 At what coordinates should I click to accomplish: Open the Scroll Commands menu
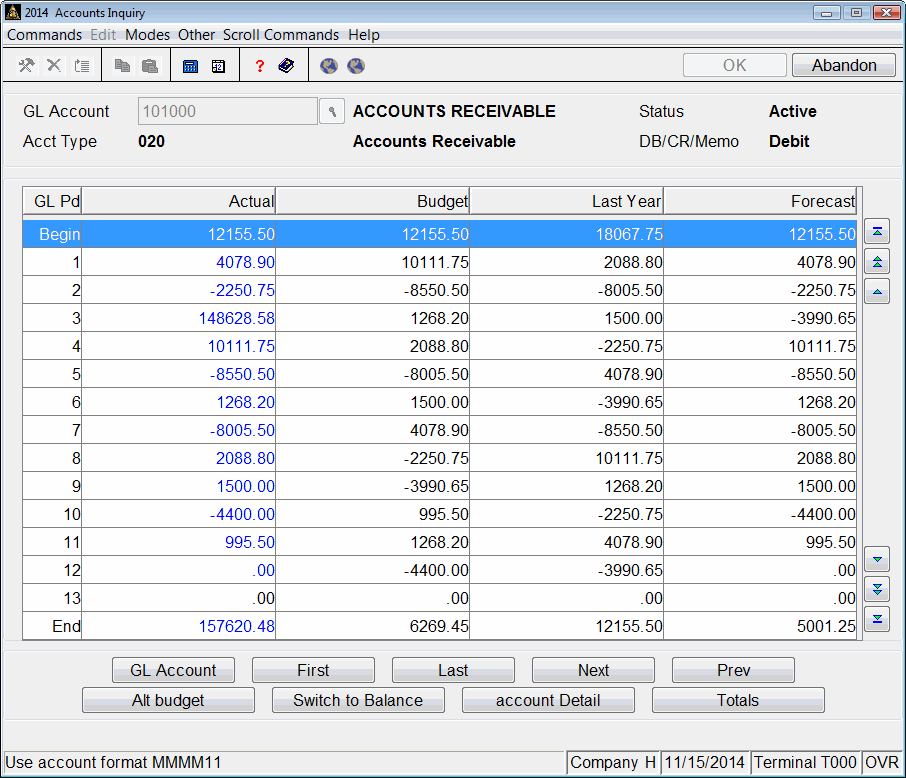coord(281,35)
